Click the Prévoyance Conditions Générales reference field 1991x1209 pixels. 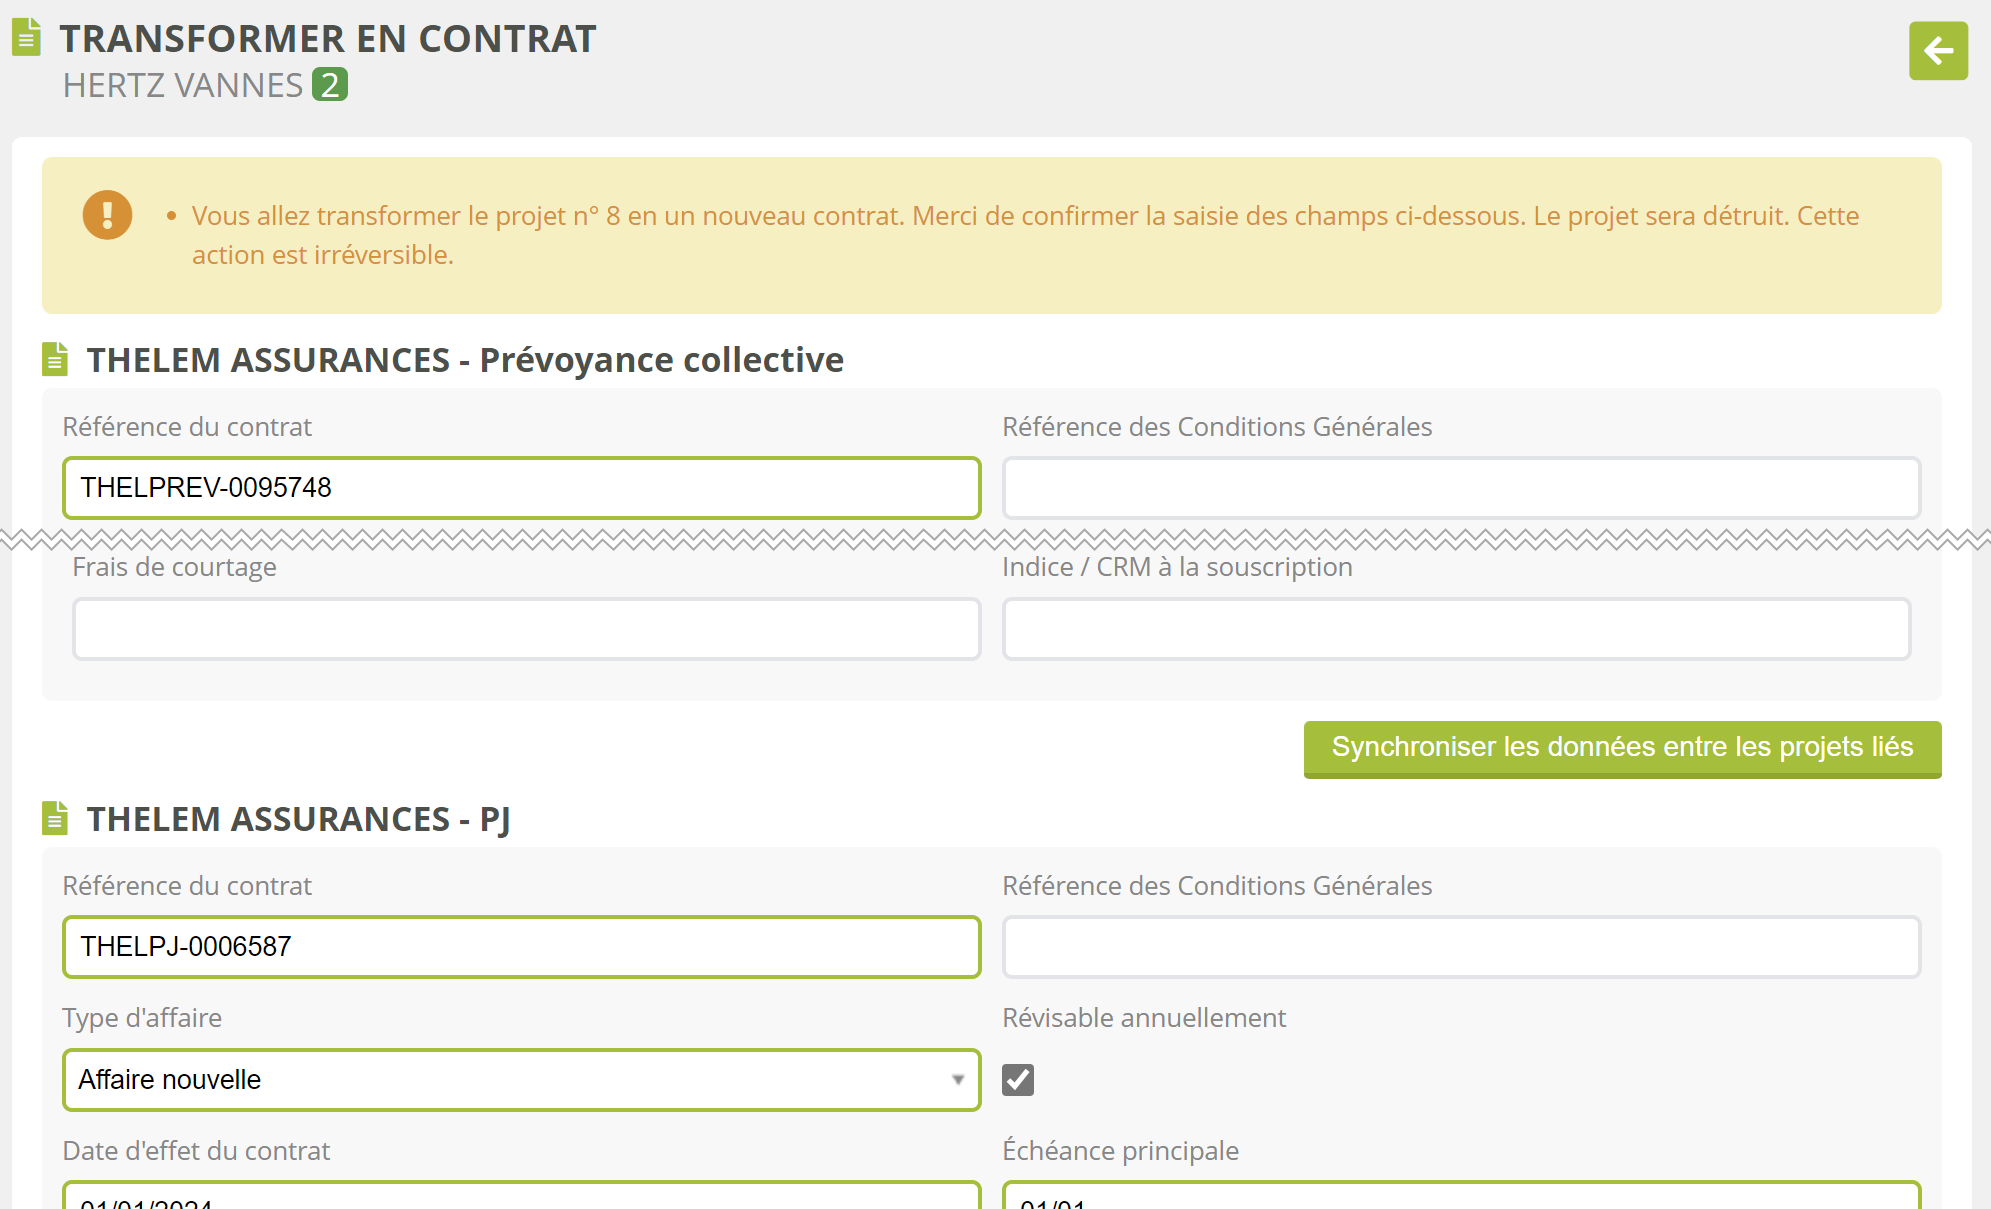(1460, 488)
